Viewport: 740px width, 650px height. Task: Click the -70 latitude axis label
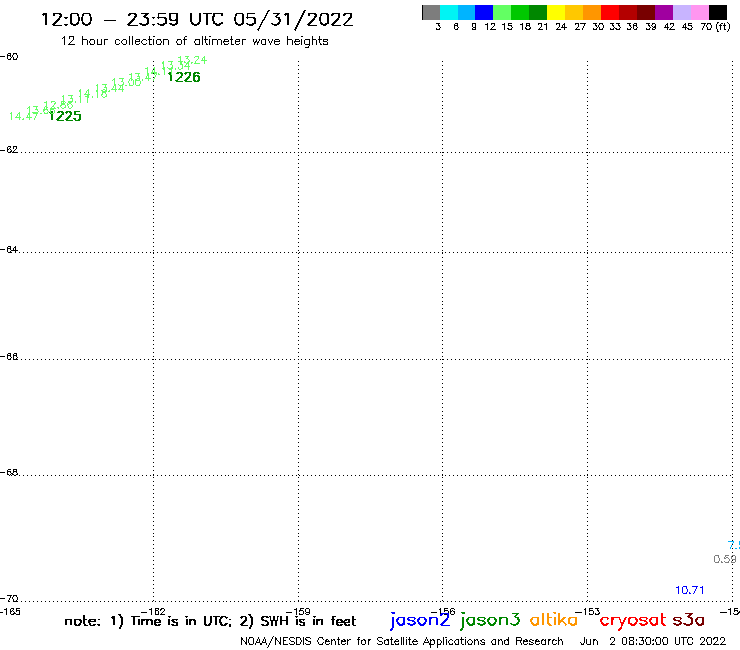pos(9,599)
